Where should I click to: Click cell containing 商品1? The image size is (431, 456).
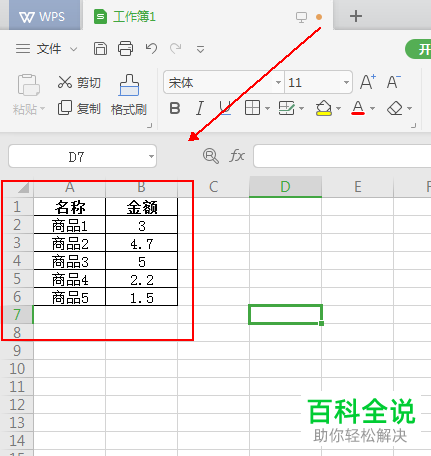tap(70, 225)
